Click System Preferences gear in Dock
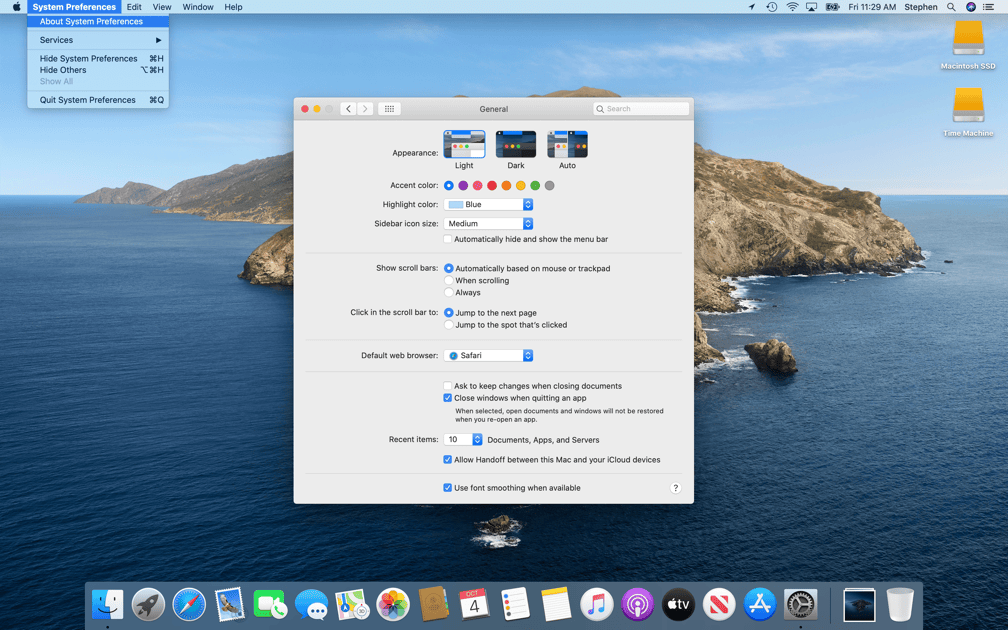1008x630 pixels. (800, 605)
